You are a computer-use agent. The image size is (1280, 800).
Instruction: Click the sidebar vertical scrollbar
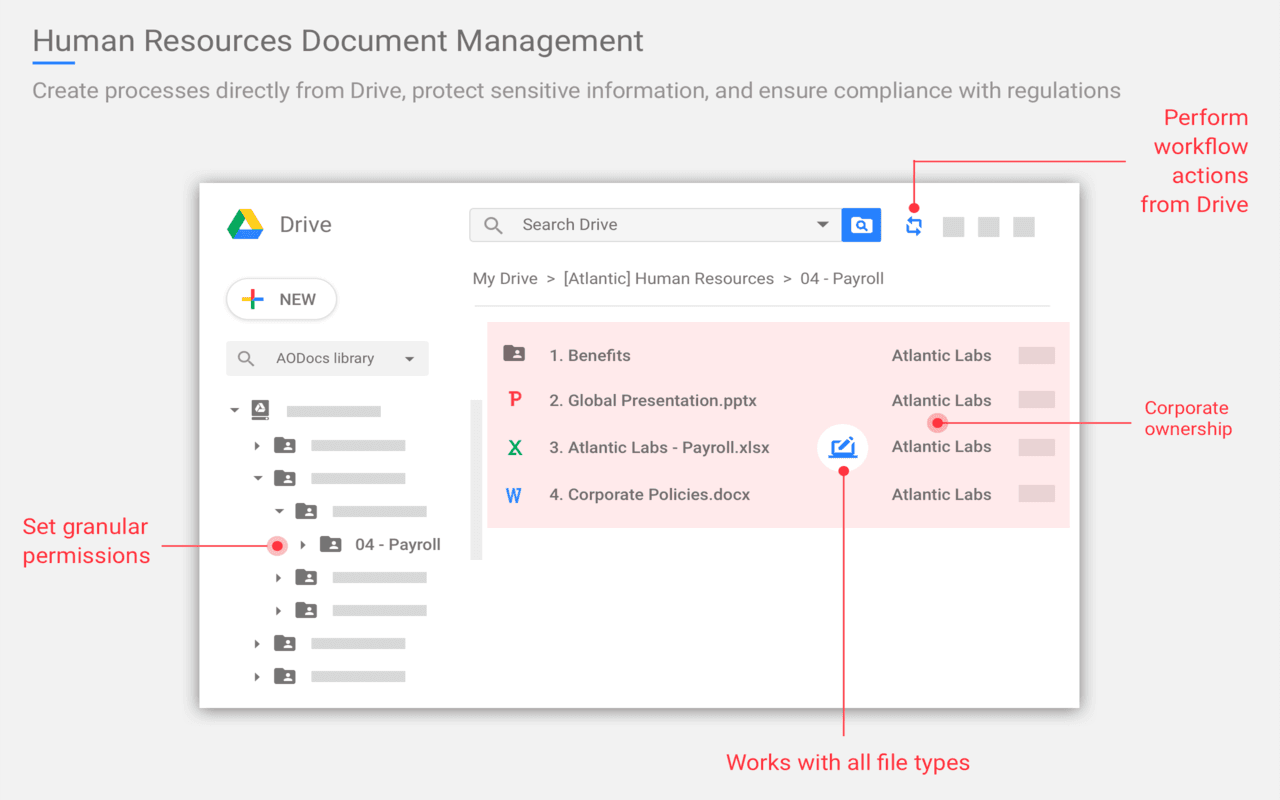[476, 480]
